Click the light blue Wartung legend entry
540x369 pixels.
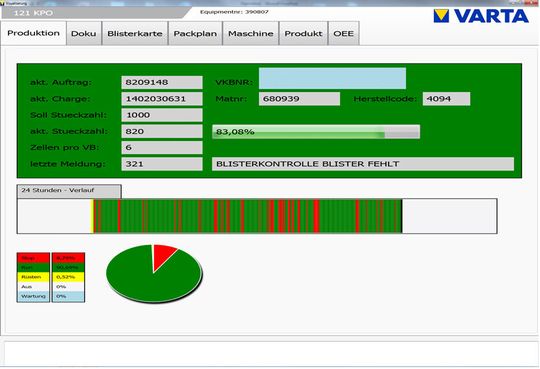pos(33,296)
